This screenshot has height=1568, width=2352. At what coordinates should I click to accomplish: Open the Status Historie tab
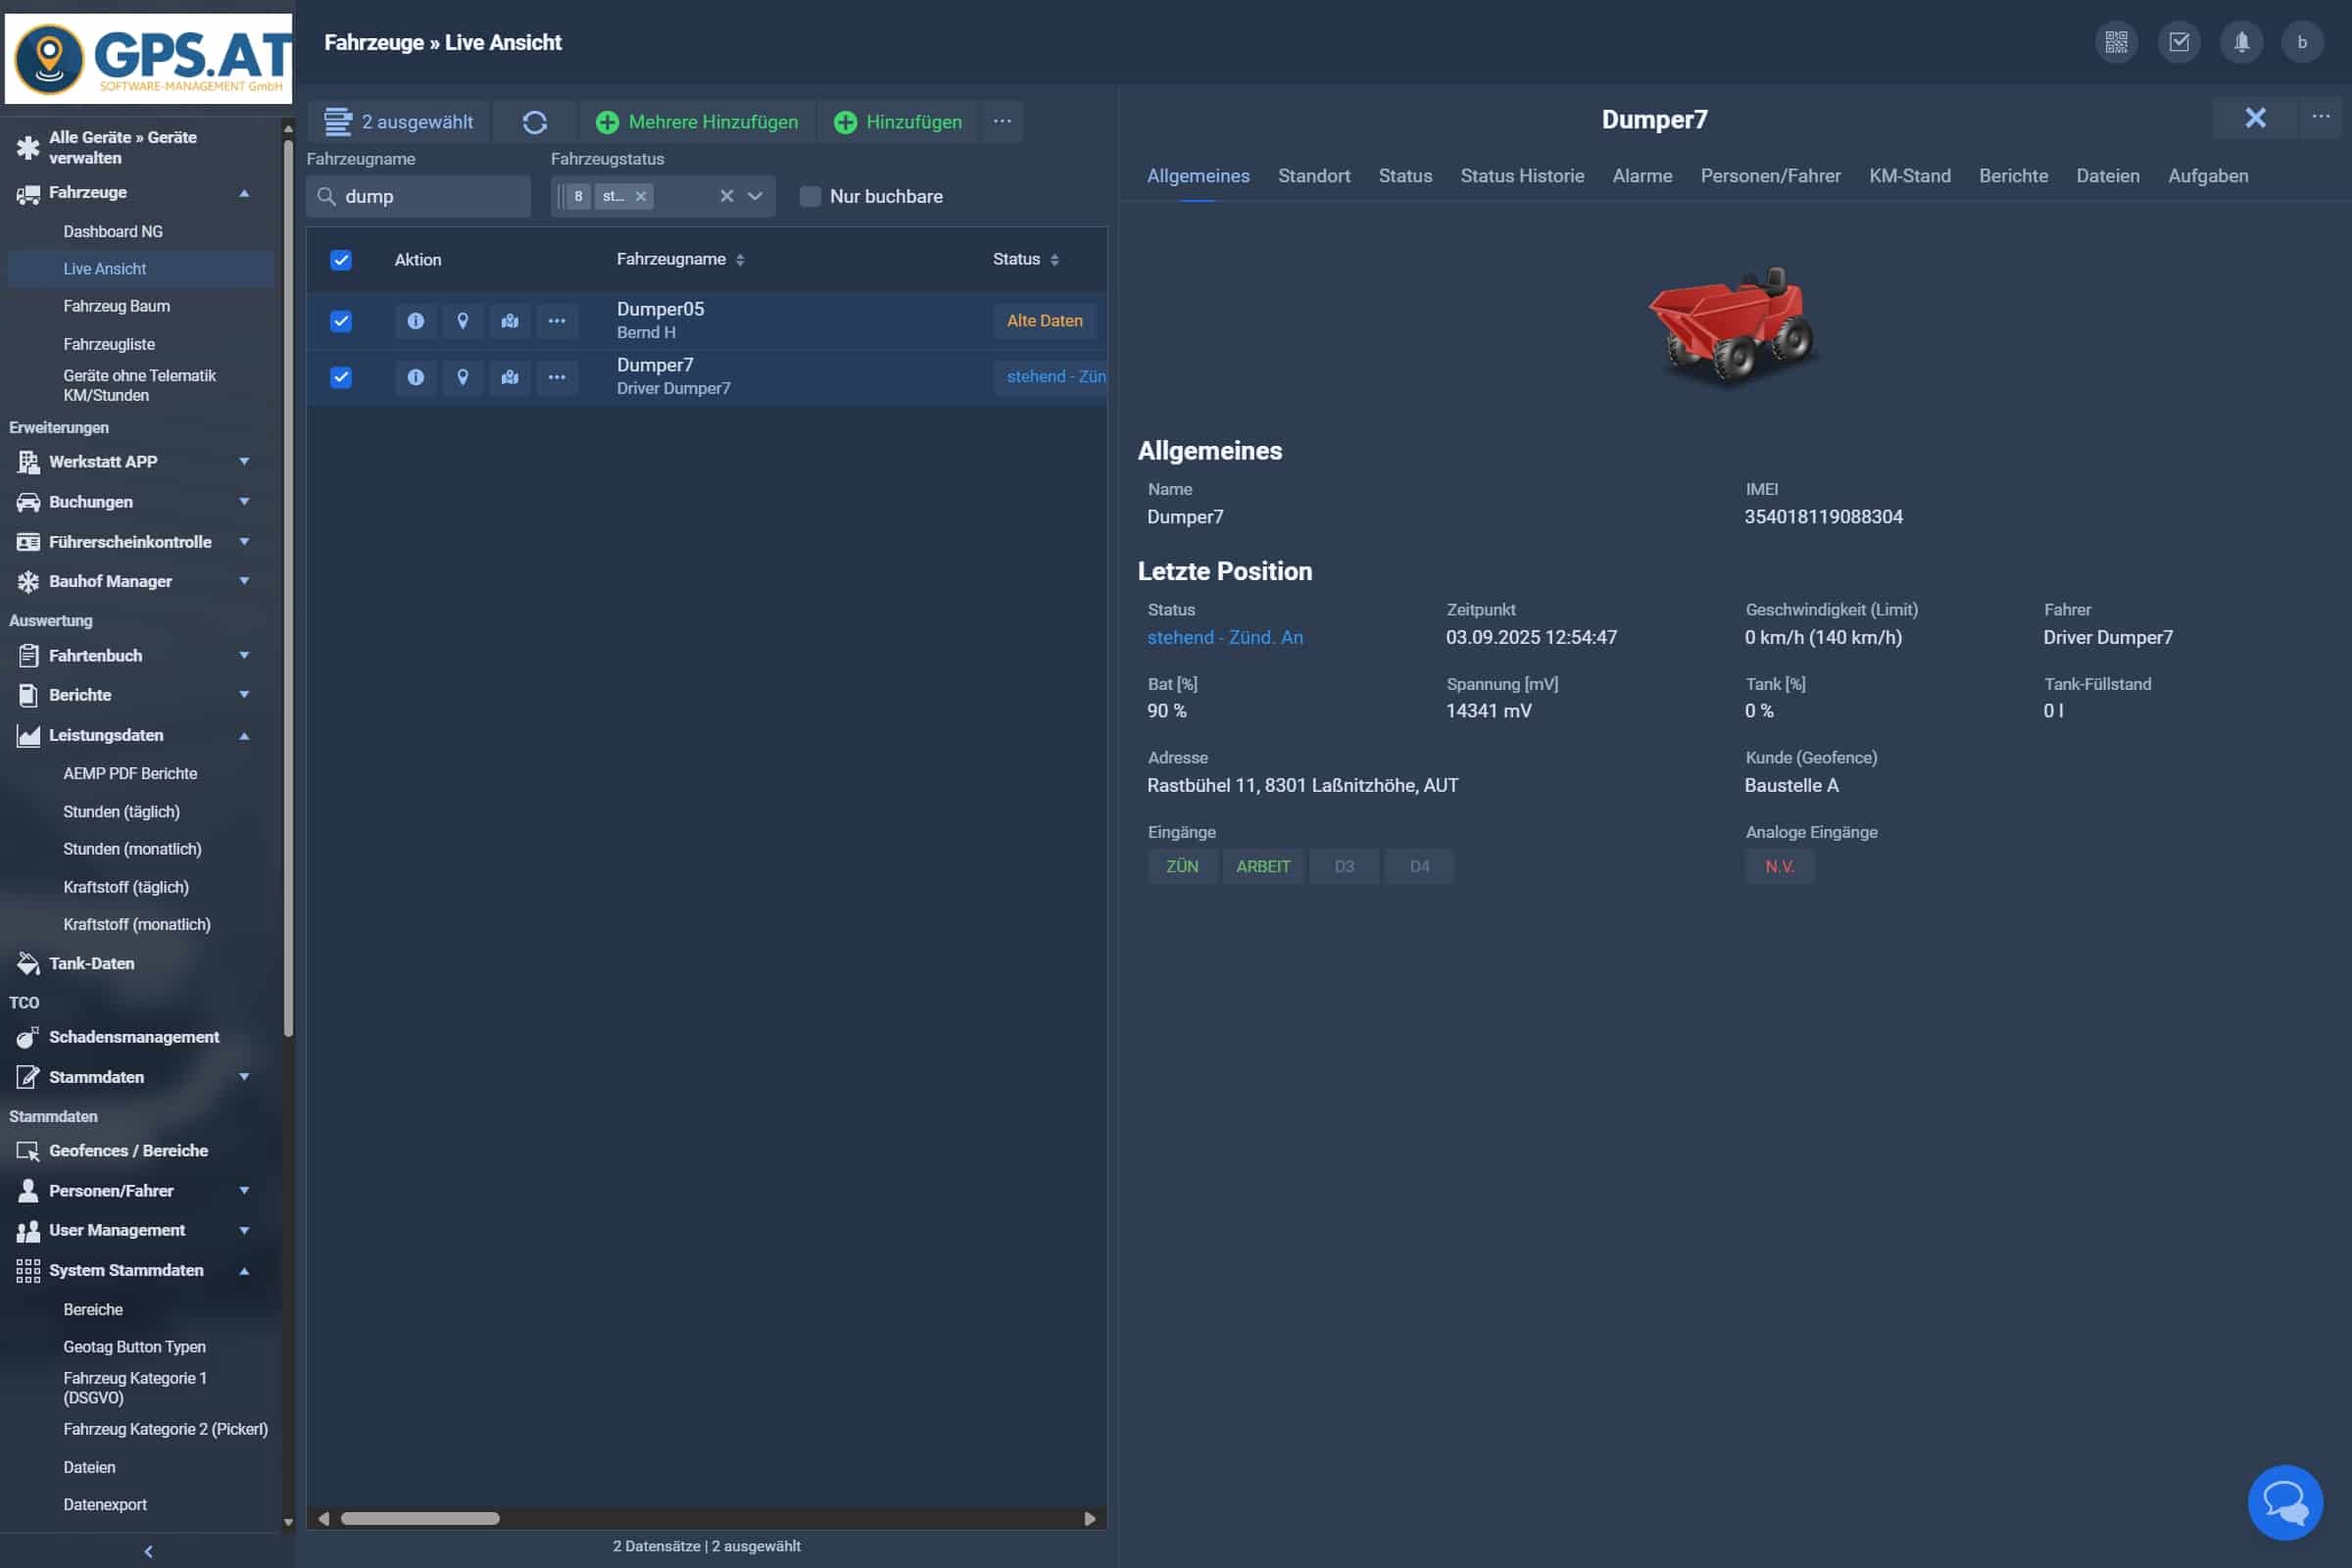point(1521,176)
